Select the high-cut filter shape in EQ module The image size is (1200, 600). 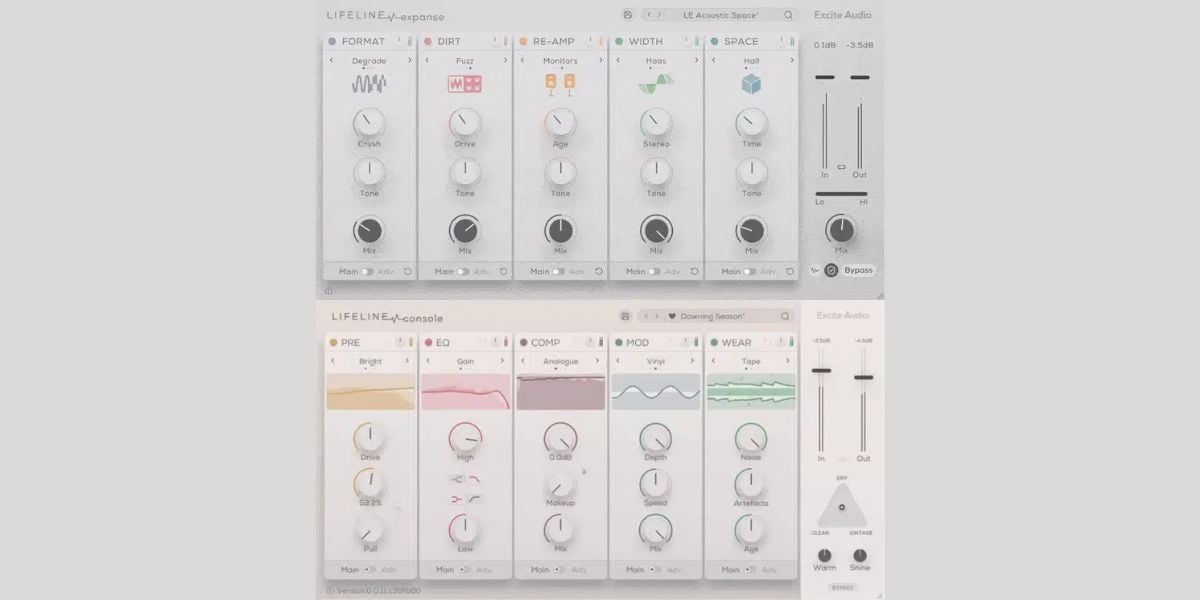[x=475, y=479]
